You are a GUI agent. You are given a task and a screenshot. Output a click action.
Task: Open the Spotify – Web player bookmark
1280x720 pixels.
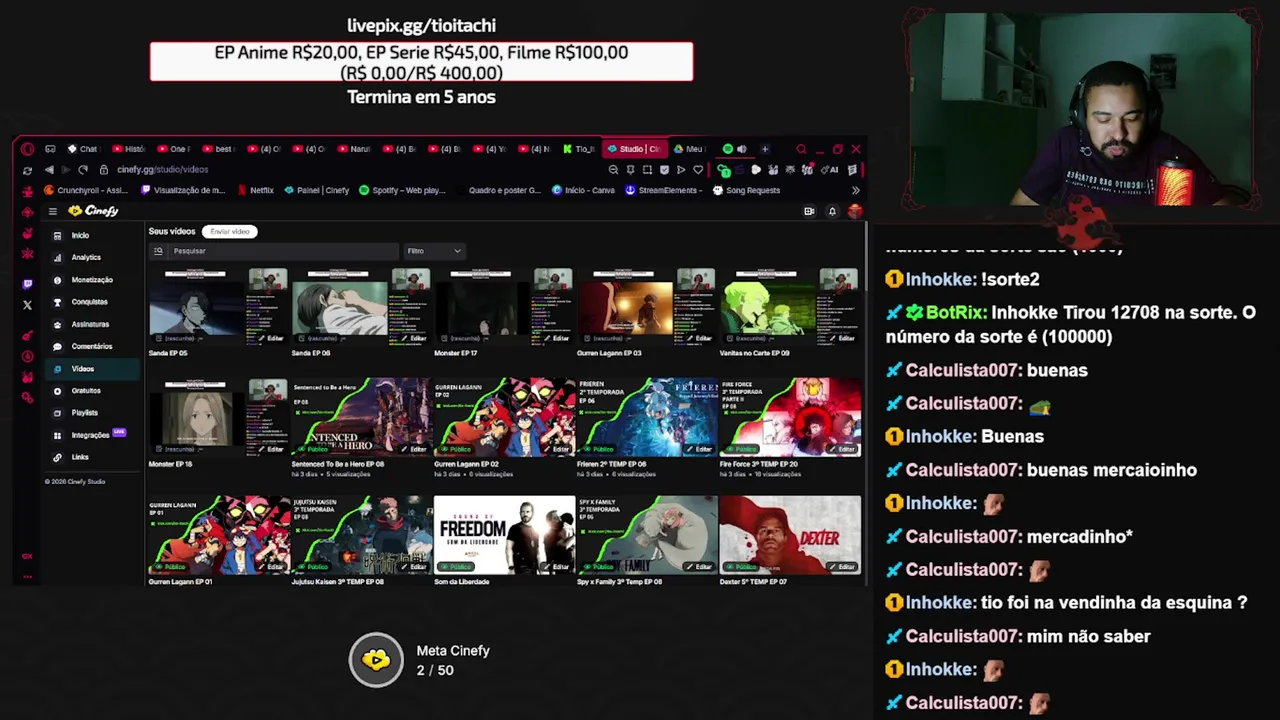point(402,190)
